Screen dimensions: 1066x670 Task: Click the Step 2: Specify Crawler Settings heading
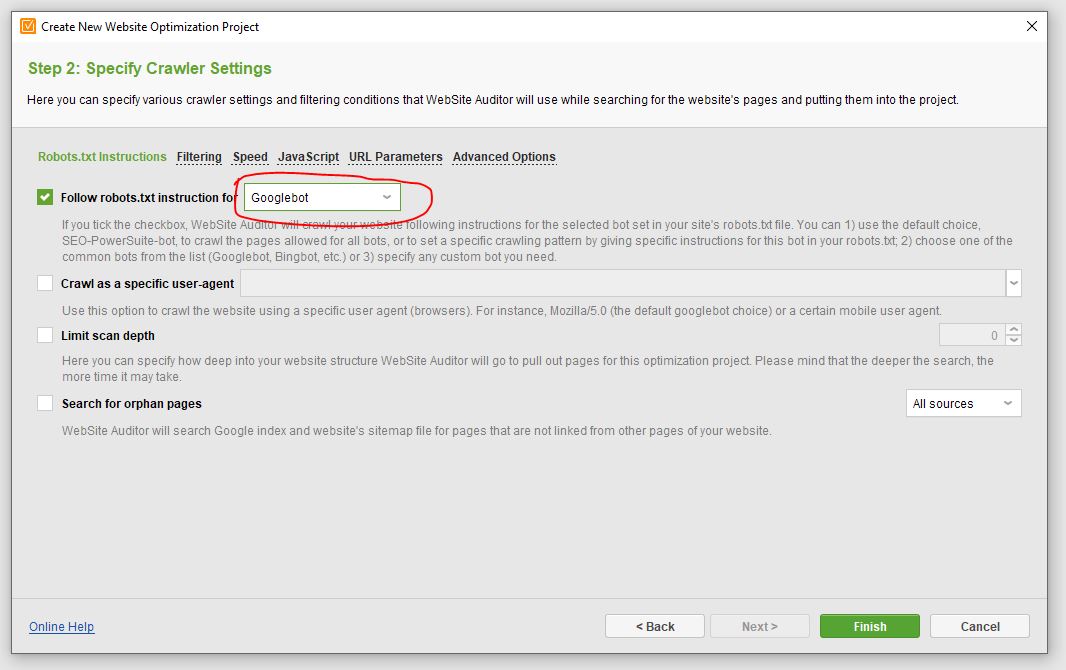pos(150,69)
